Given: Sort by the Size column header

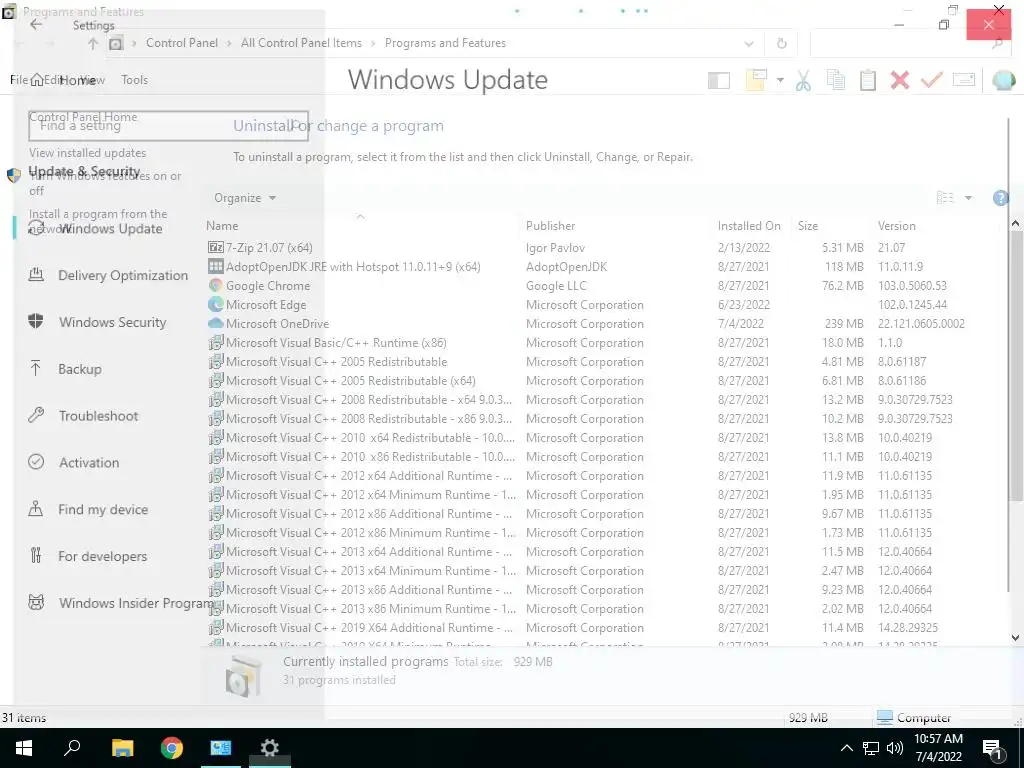Looking at the screenshot, I should [808, 225].
